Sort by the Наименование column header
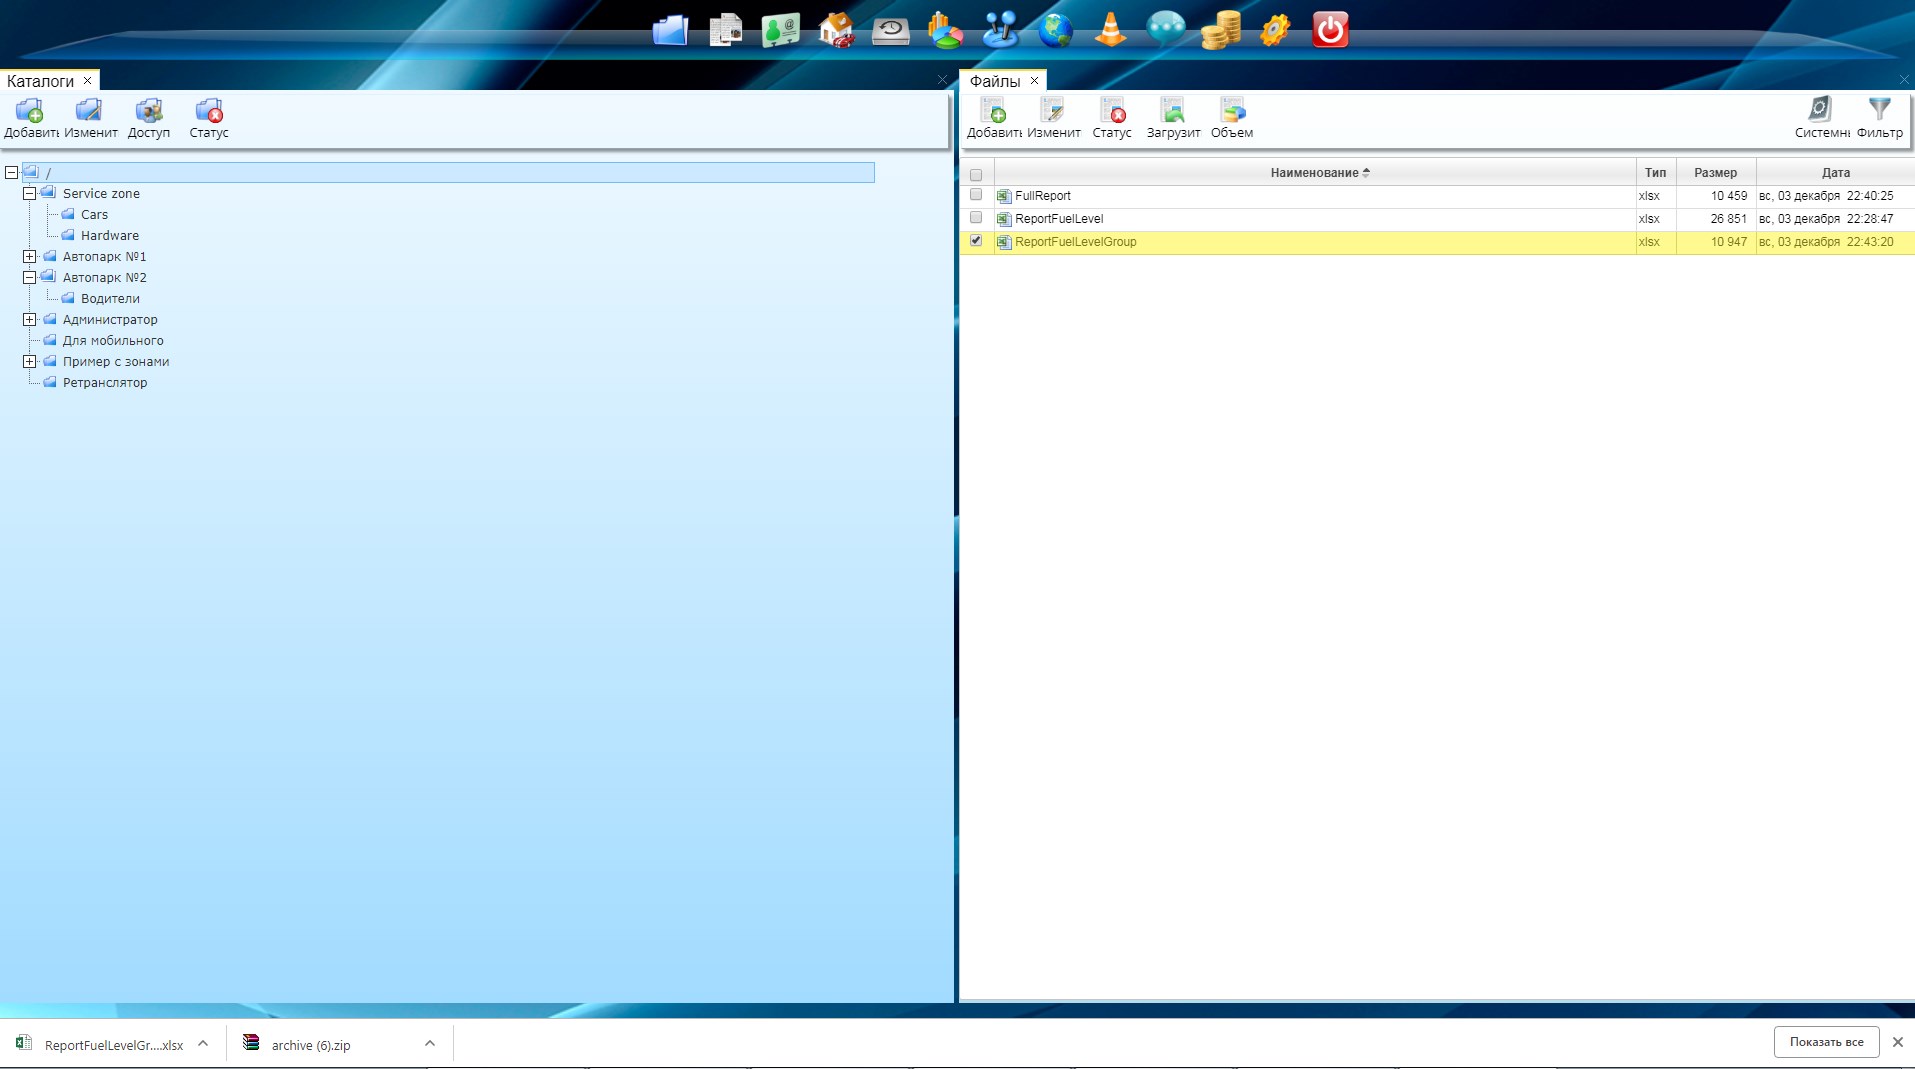 click(1314, 173)
